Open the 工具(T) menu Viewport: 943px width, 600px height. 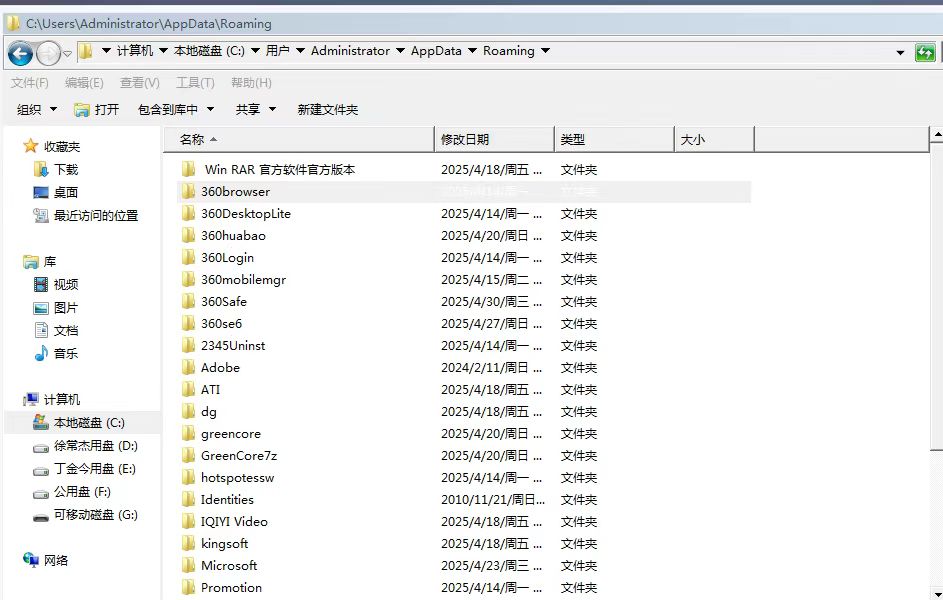(x=195, y=82)
